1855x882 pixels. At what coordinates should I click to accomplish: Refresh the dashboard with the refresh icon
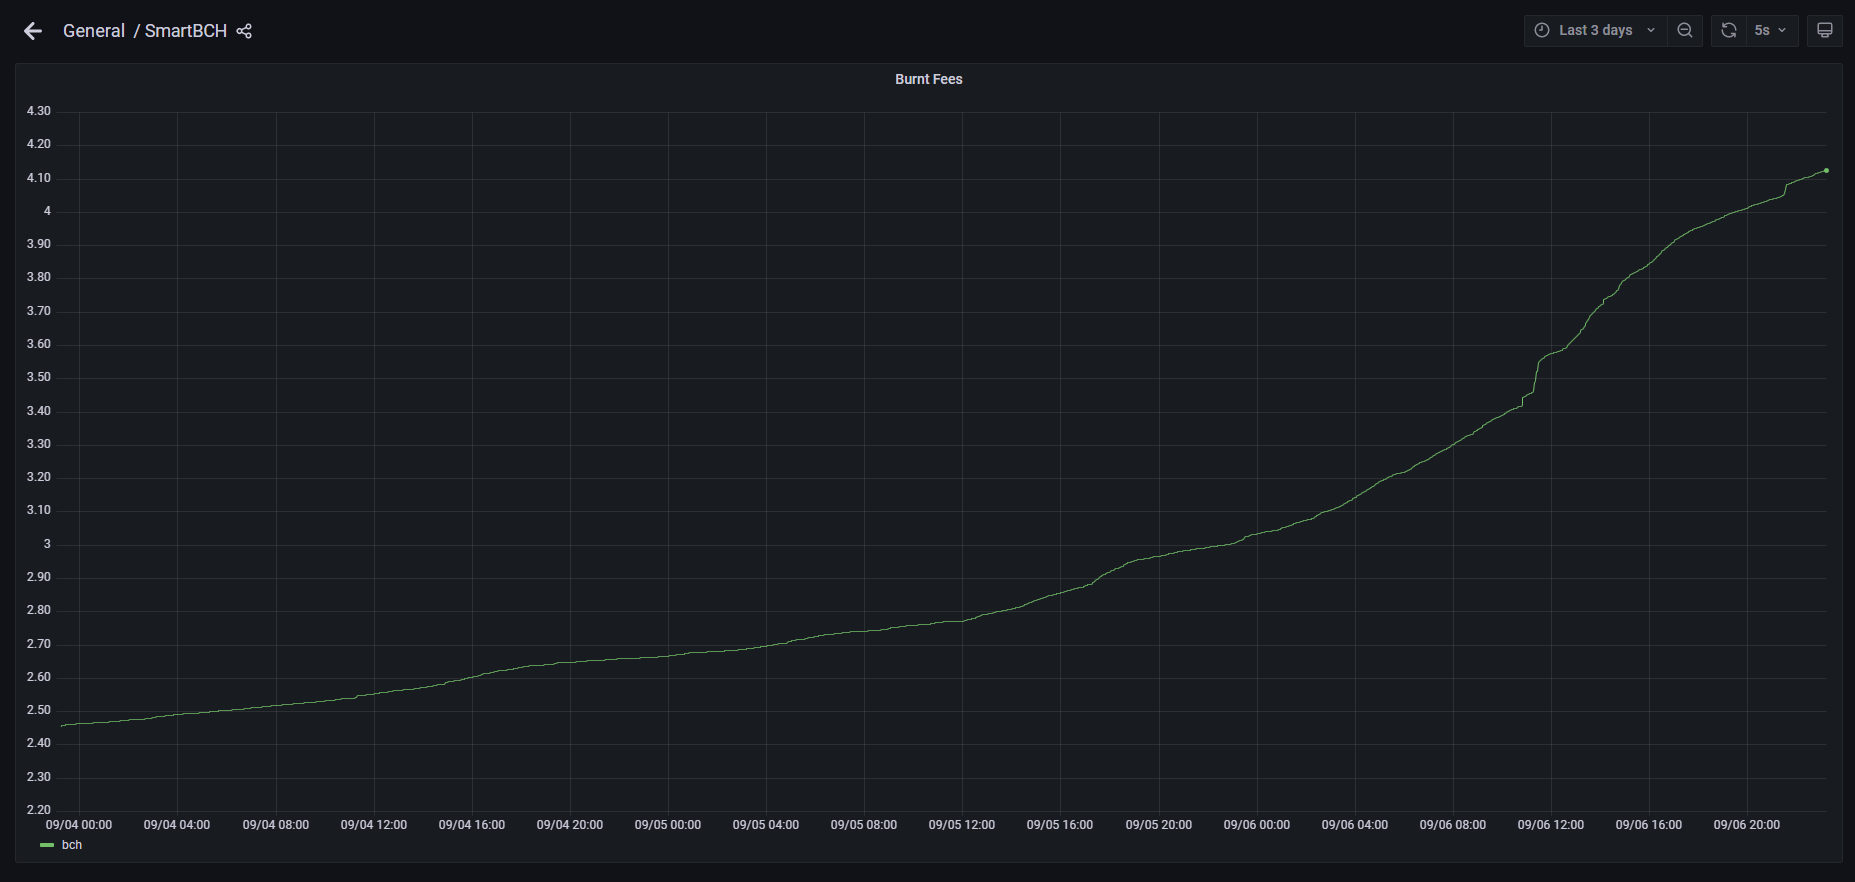click(1729, 30)
